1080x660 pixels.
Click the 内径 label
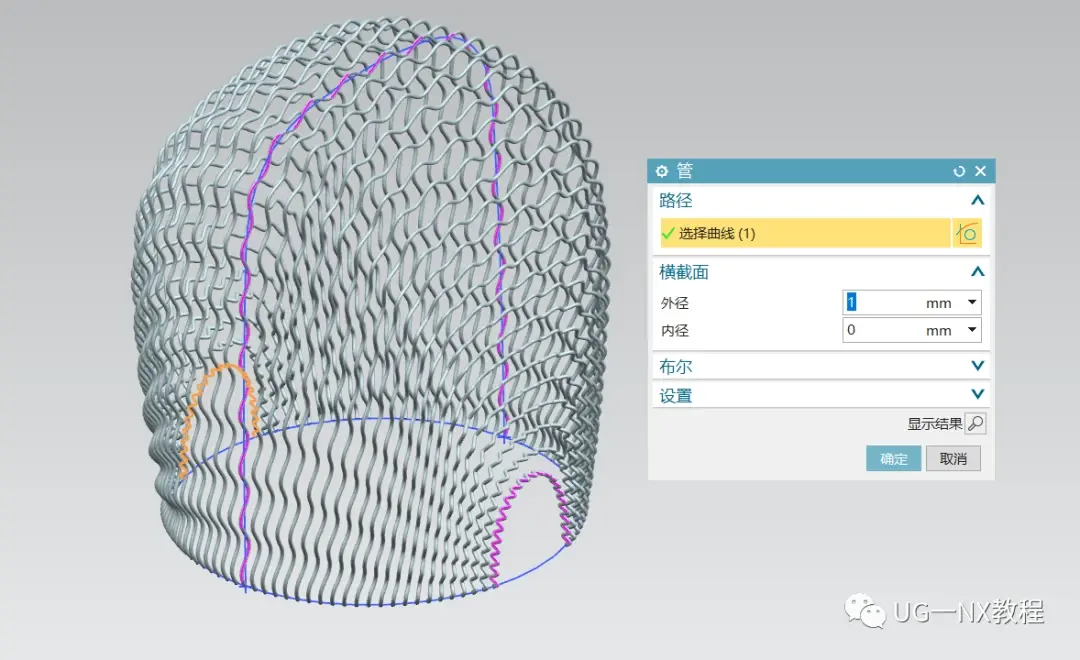(x=674, y=331)
